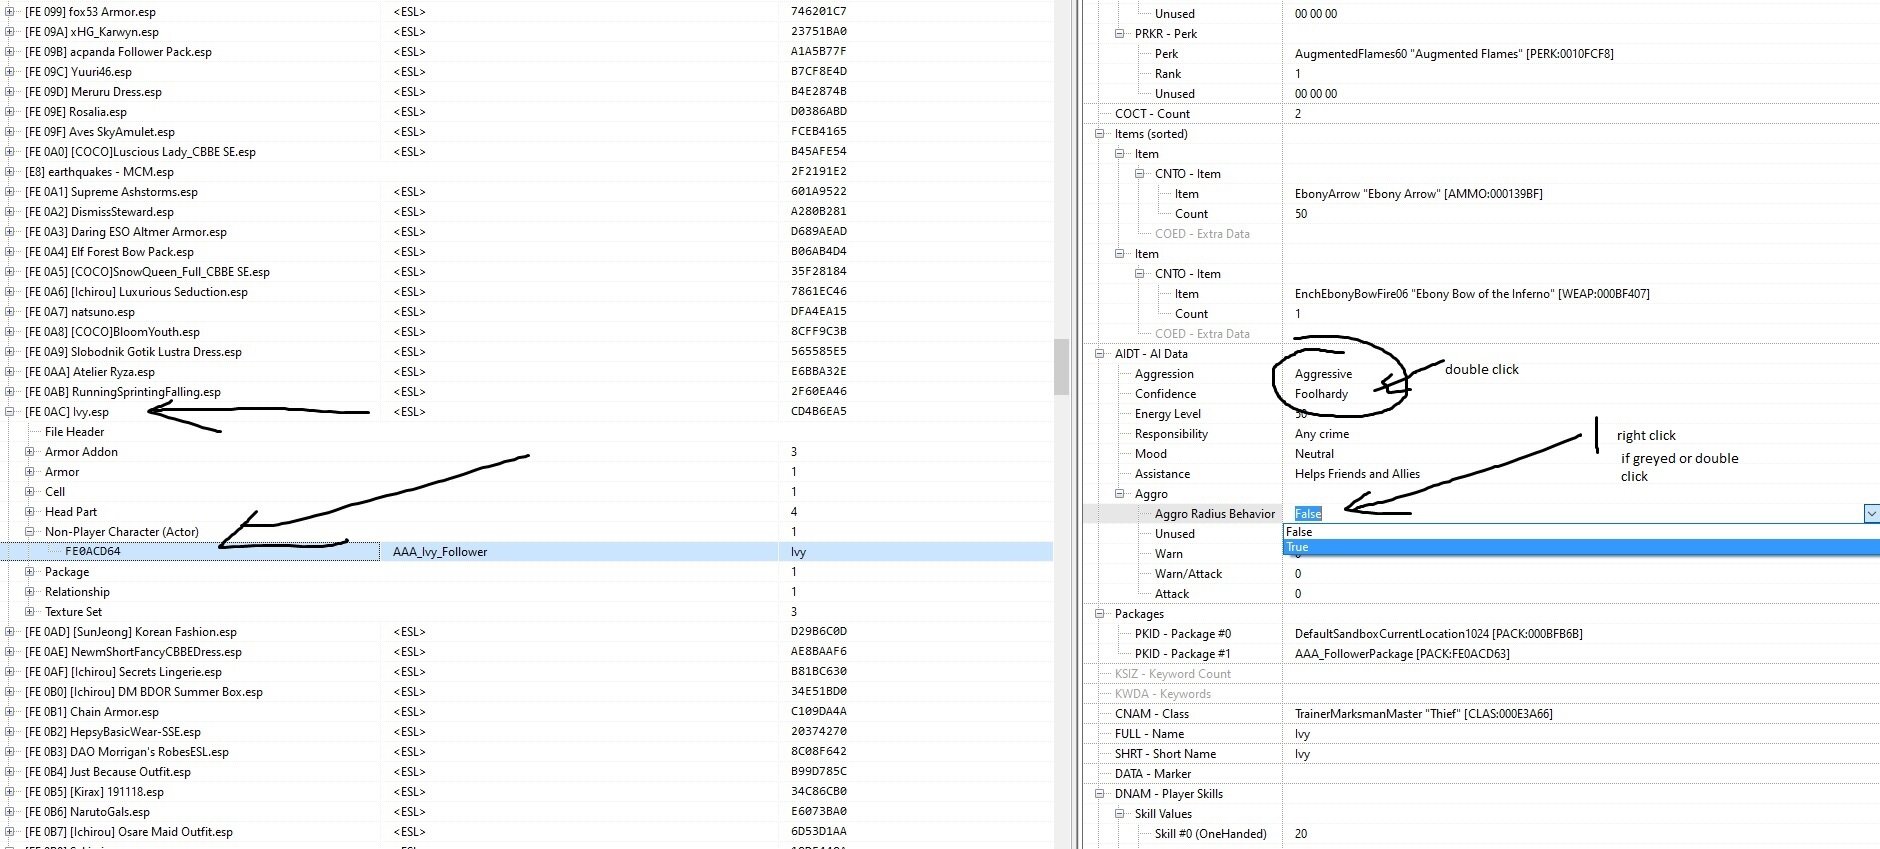Click the CRC value CD4B6EA5 for Ivy.esp
The width and height of the screenshot is (1880, 849).
click(x=818, y=412)
